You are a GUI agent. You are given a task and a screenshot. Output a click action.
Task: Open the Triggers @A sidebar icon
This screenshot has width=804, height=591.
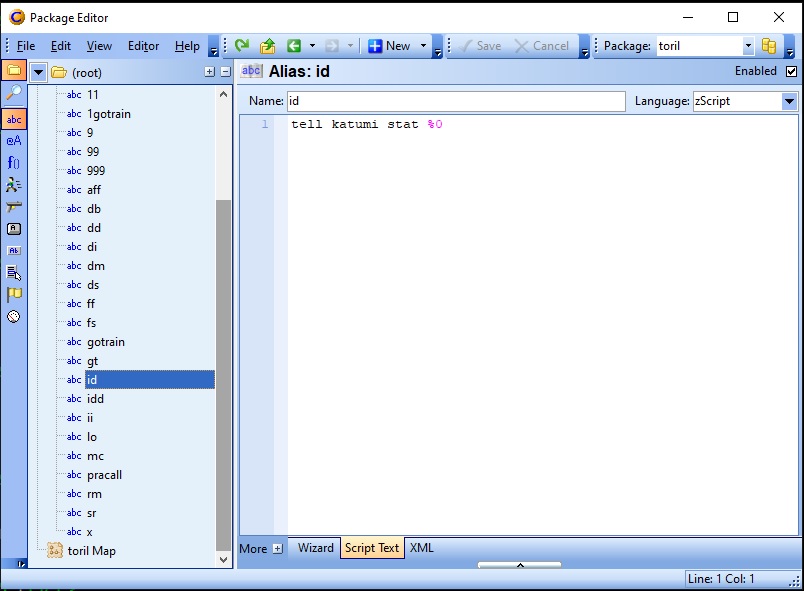click(x=14, y=140)
